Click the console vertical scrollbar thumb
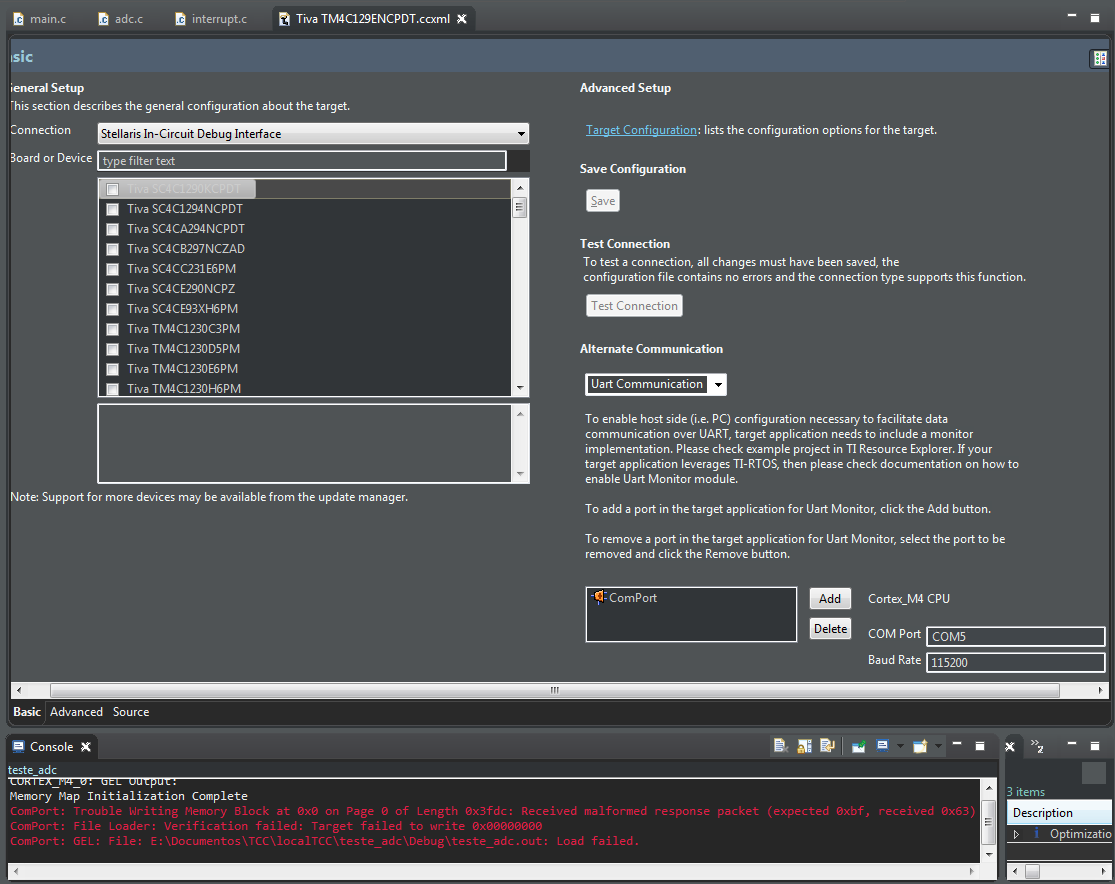The width and height of the screenshot is (1115, 884). point(988,821)
